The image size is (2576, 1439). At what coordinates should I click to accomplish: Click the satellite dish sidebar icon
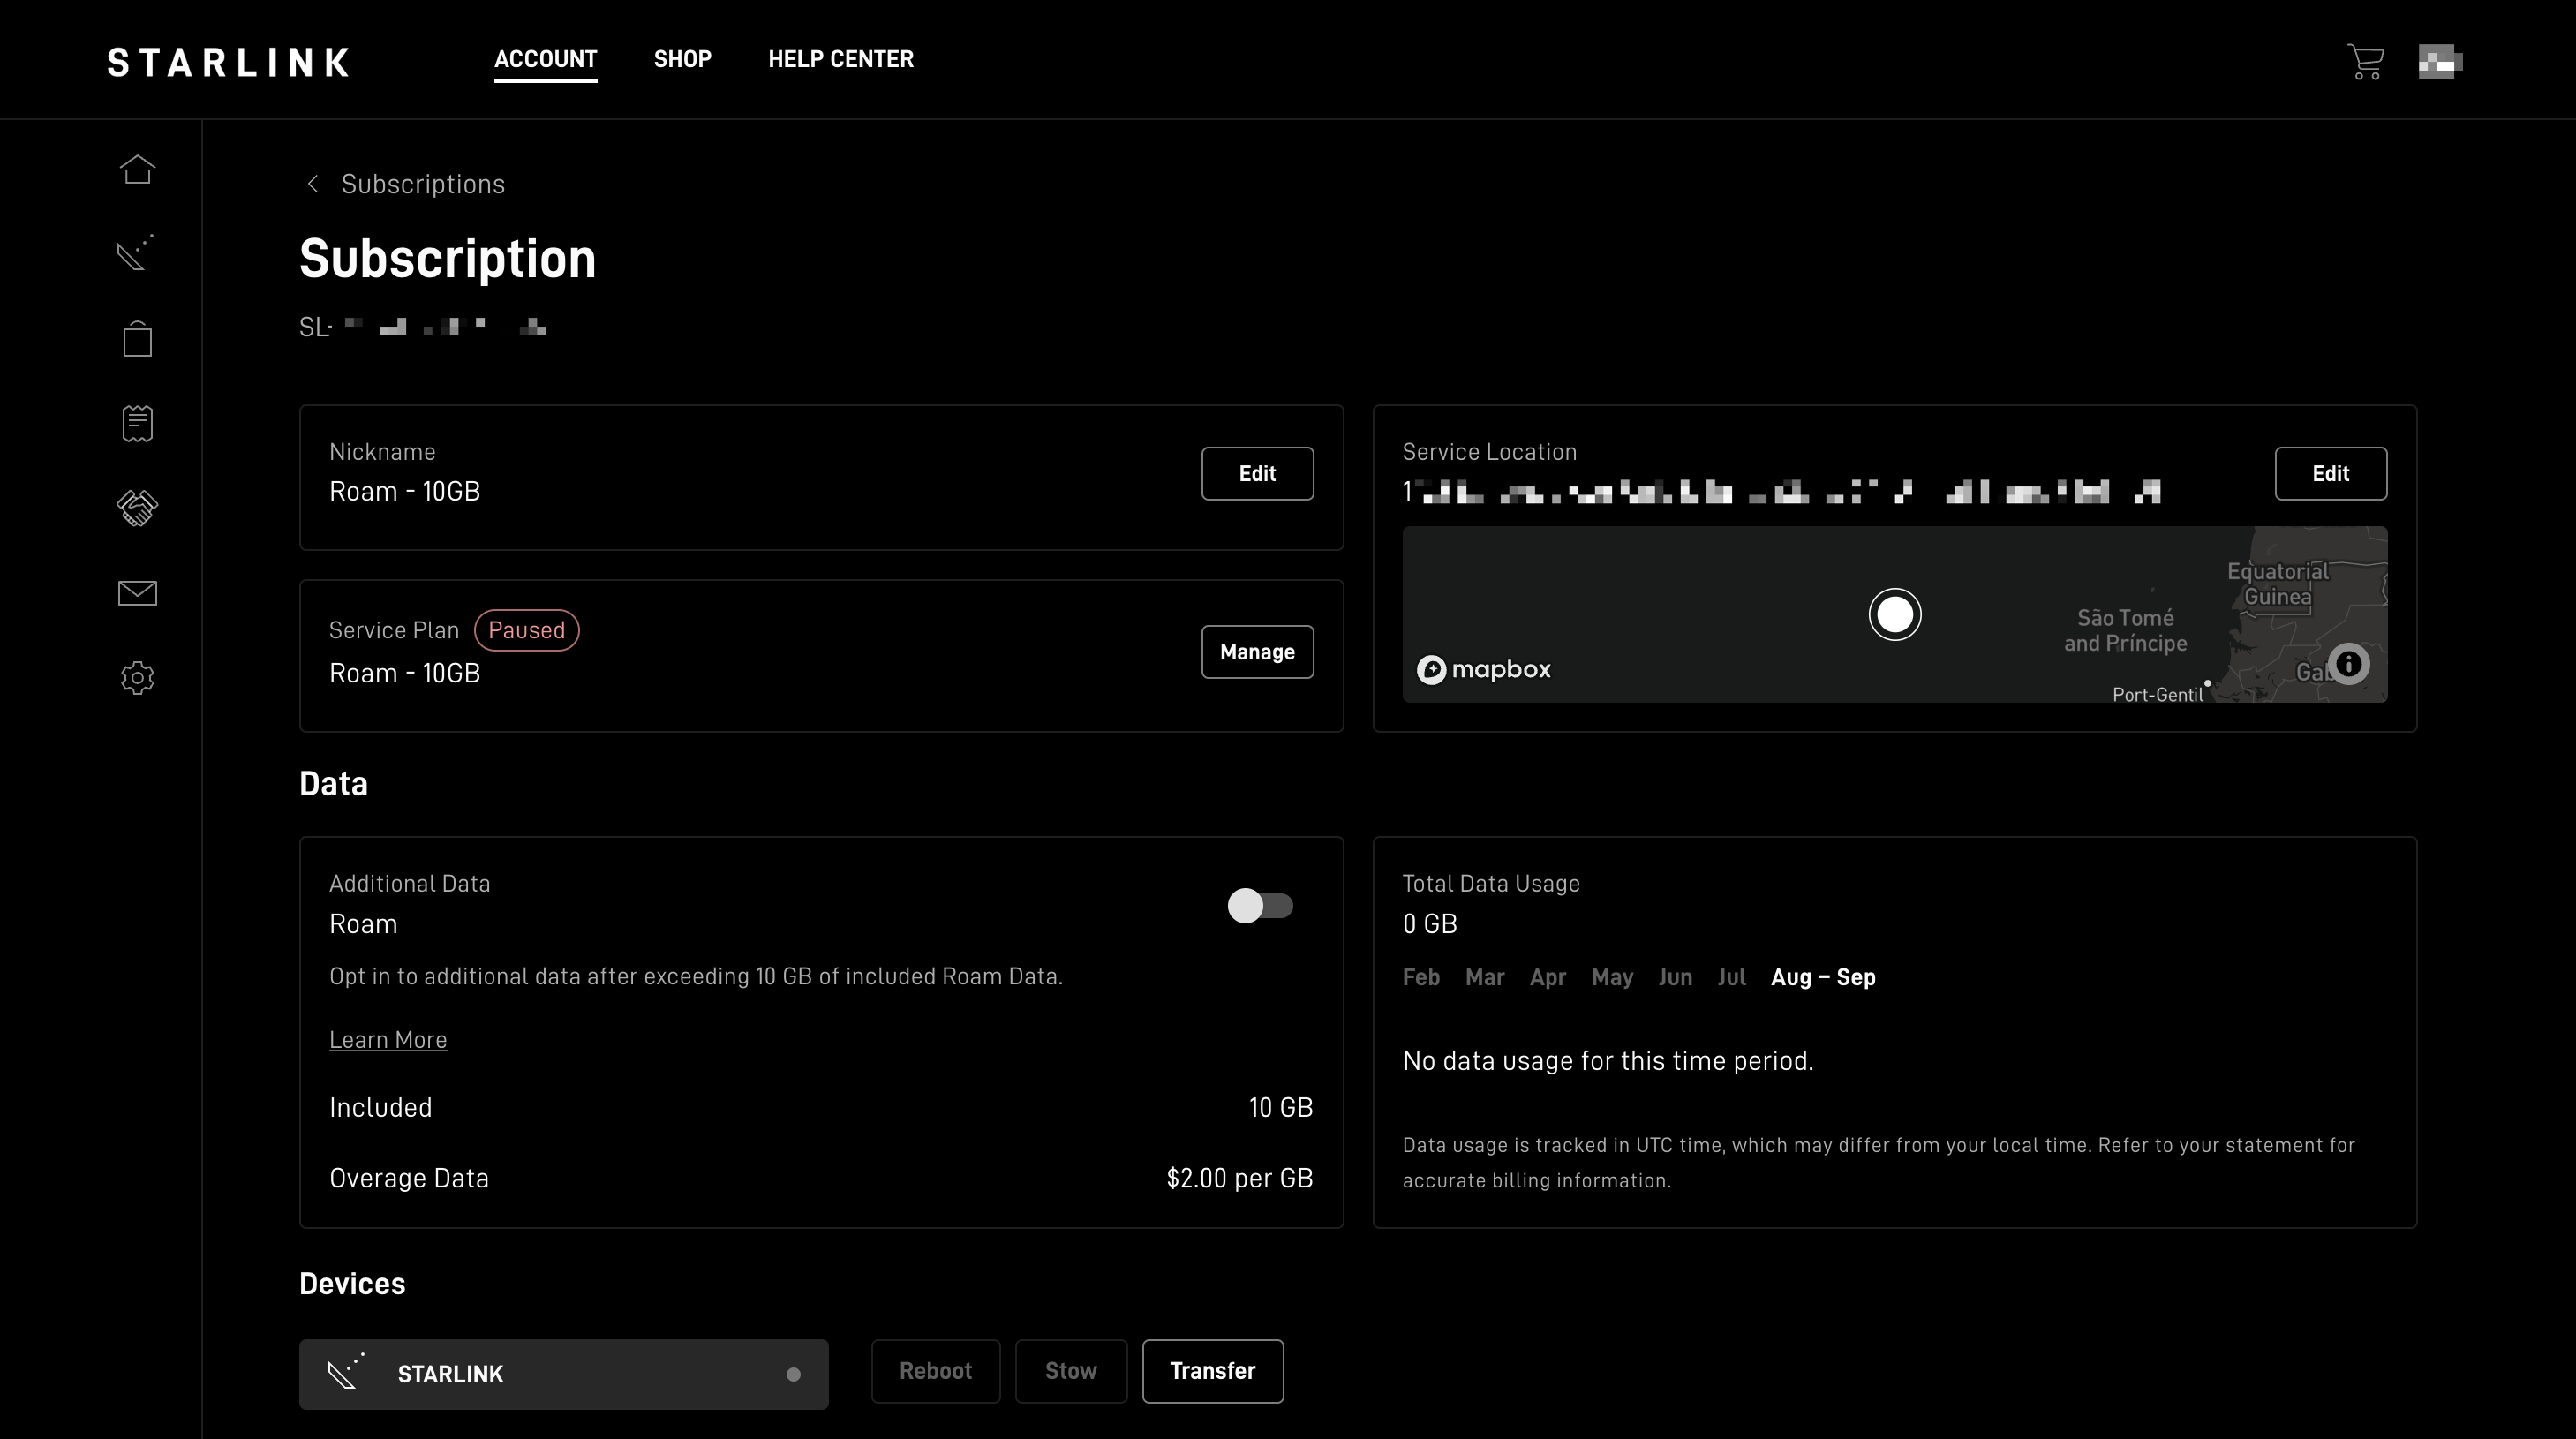click(x=136, y=253)
